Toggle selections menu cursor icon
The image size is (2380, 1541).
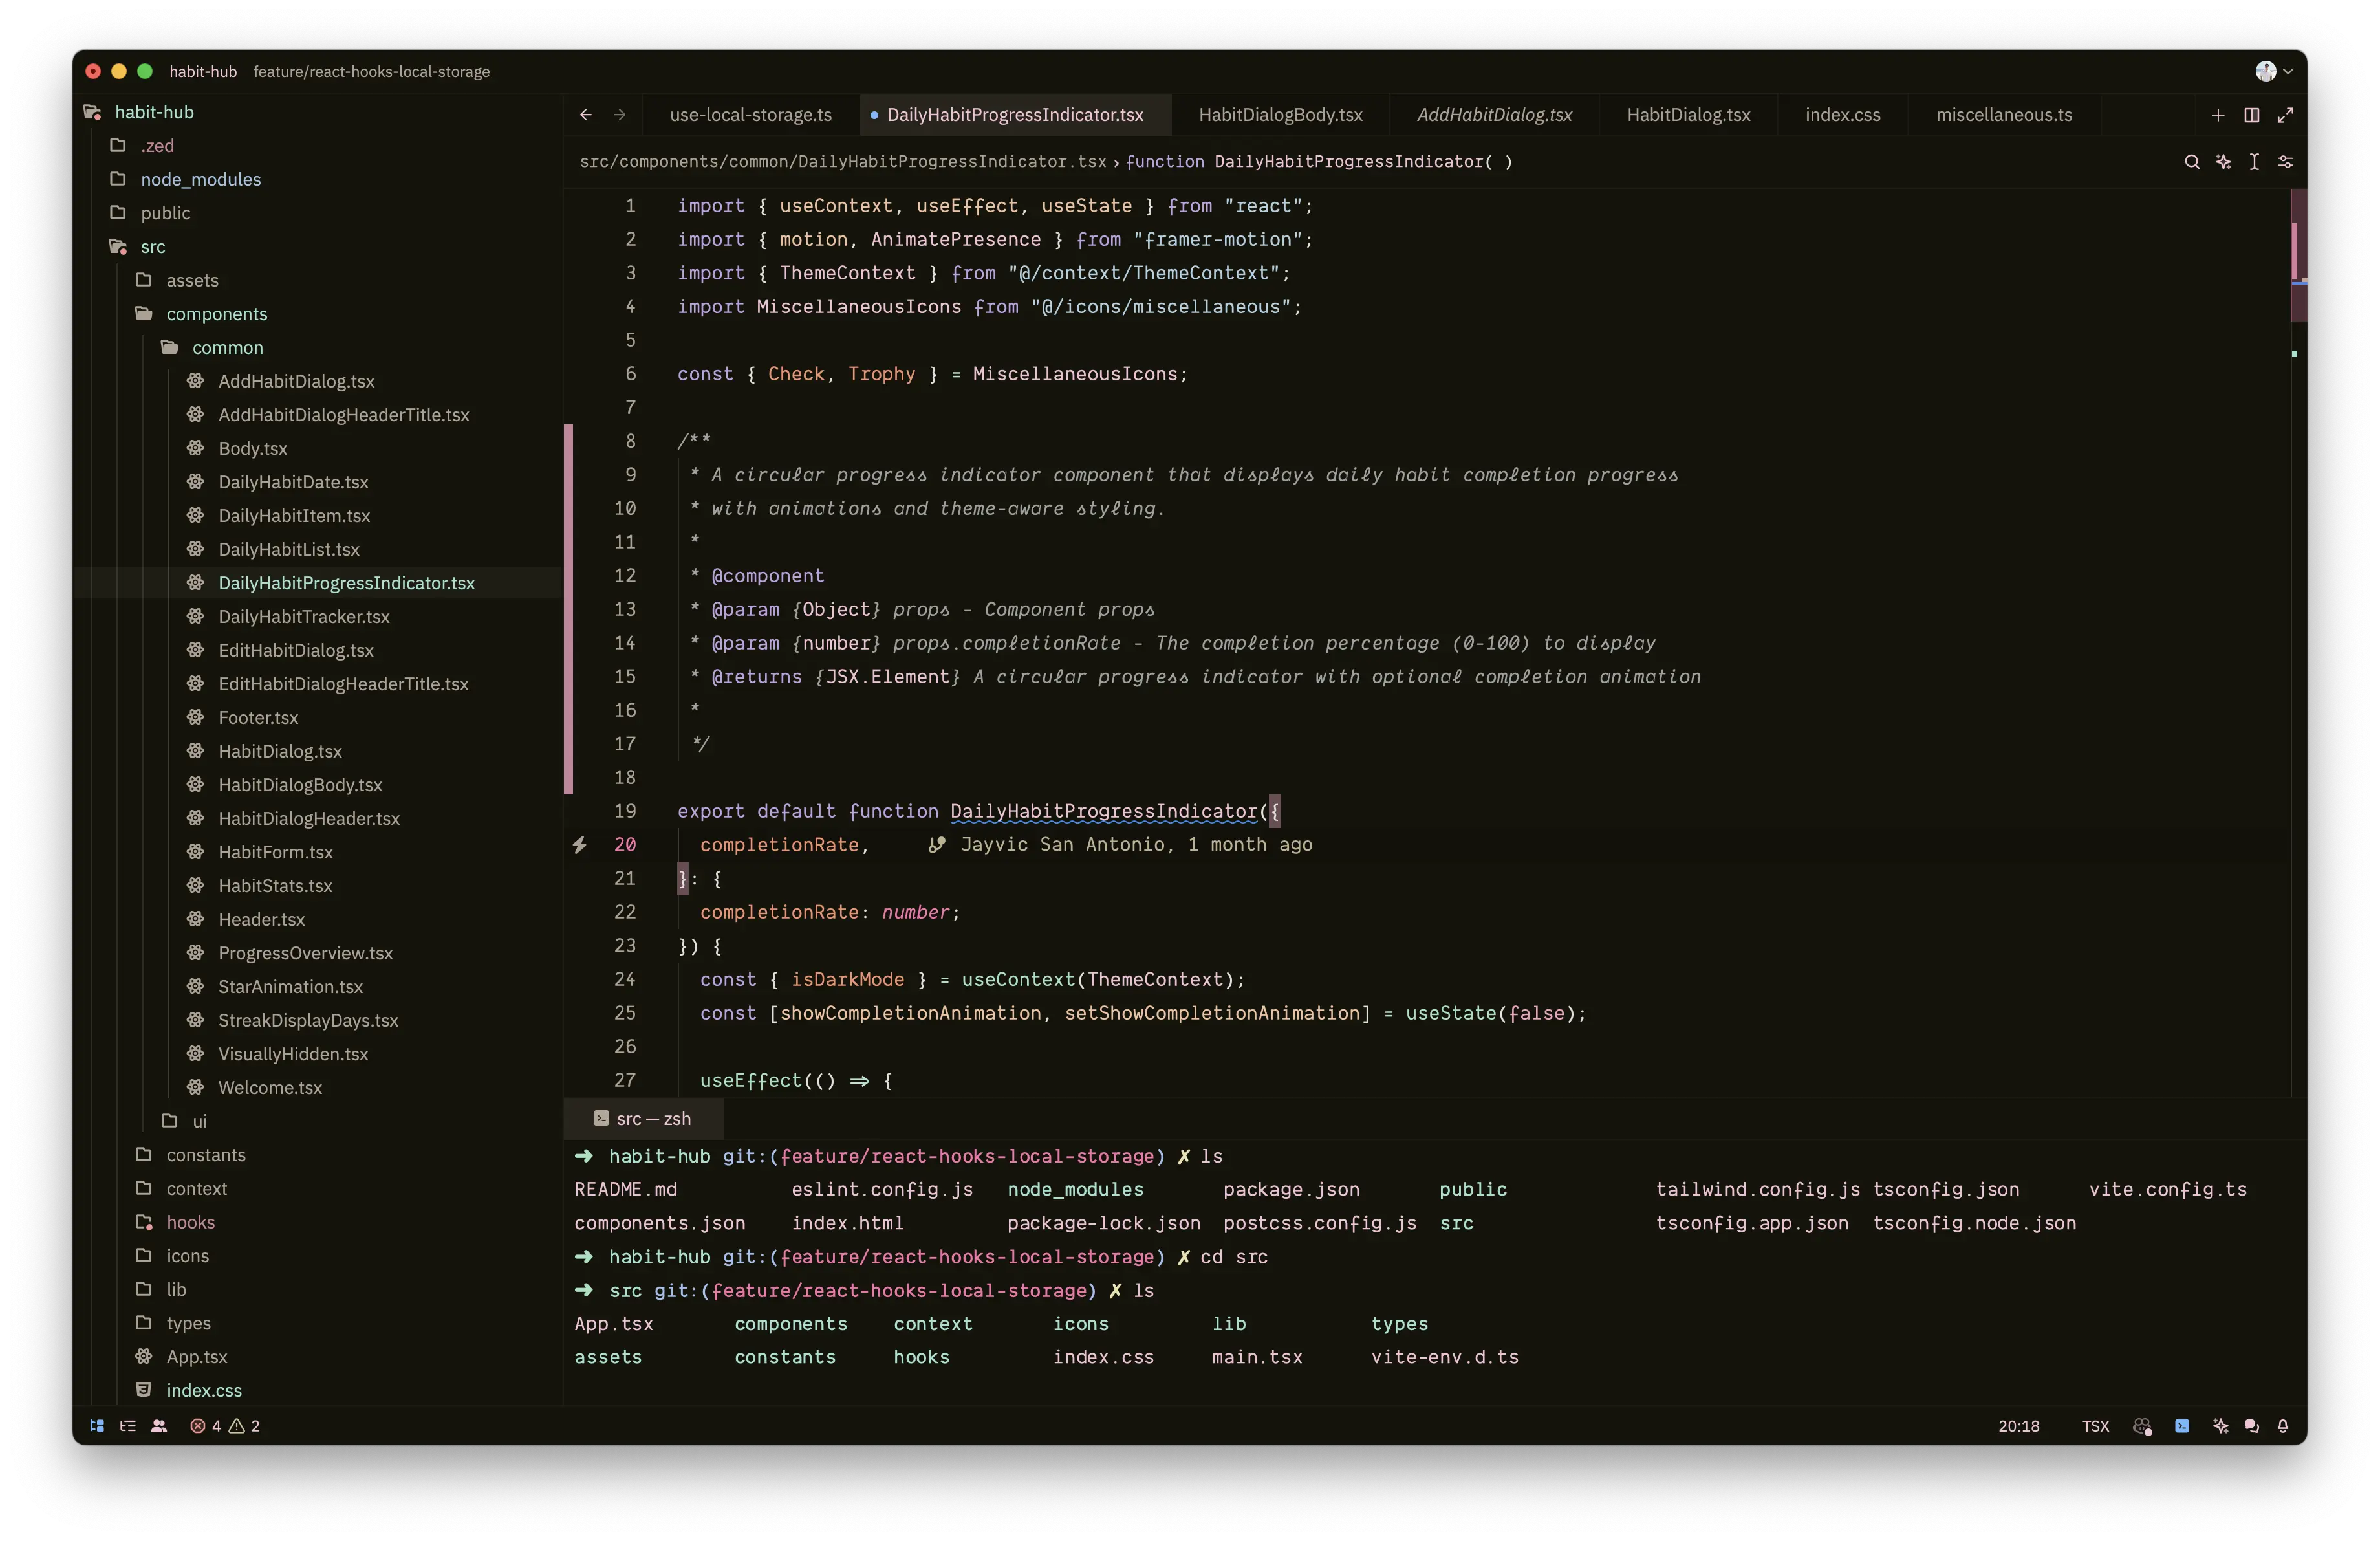coord(2254,162)
